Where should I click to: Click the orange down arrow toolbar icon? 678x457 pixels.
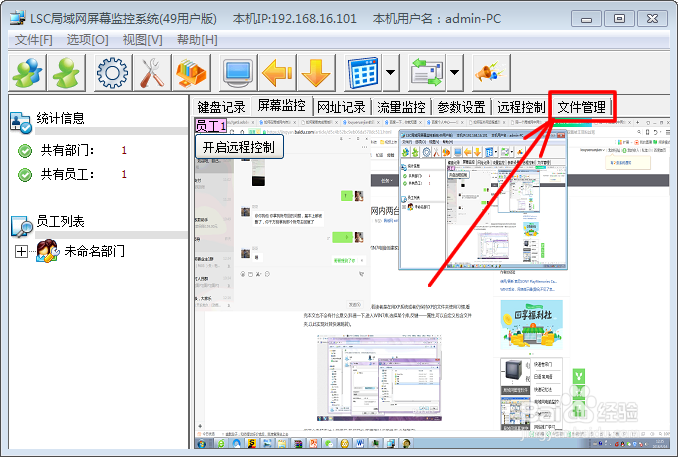pyautogui.click(x=316, y=72)
